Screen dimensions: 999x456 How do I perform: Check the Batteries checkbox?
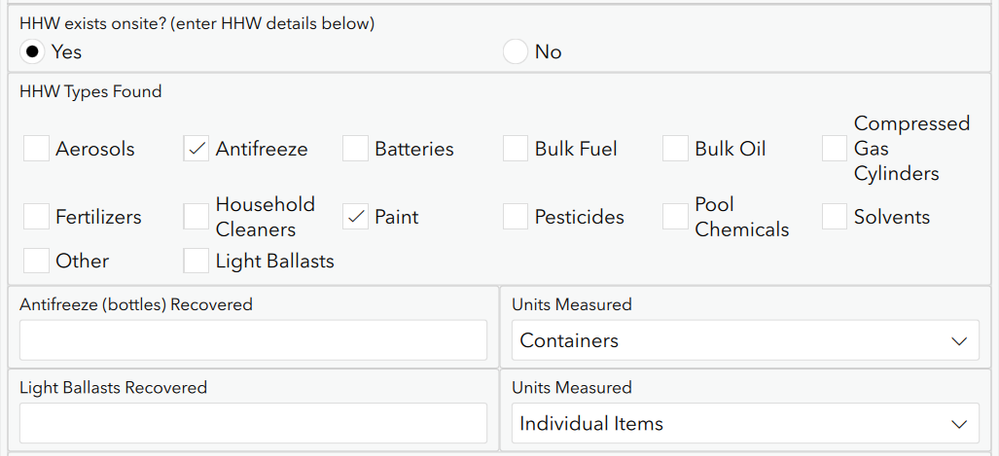click(x=356, y=149)
